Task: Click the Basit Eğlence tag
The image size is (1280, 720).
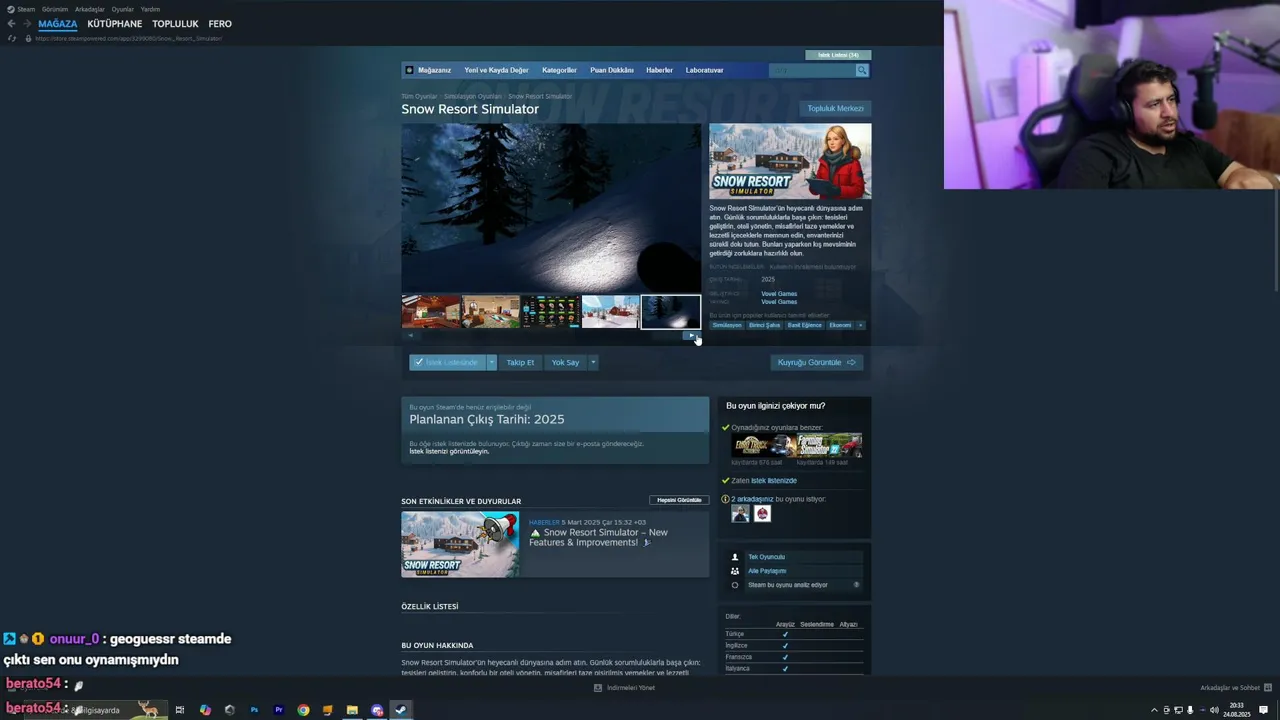Action: [x=804, y=325]
